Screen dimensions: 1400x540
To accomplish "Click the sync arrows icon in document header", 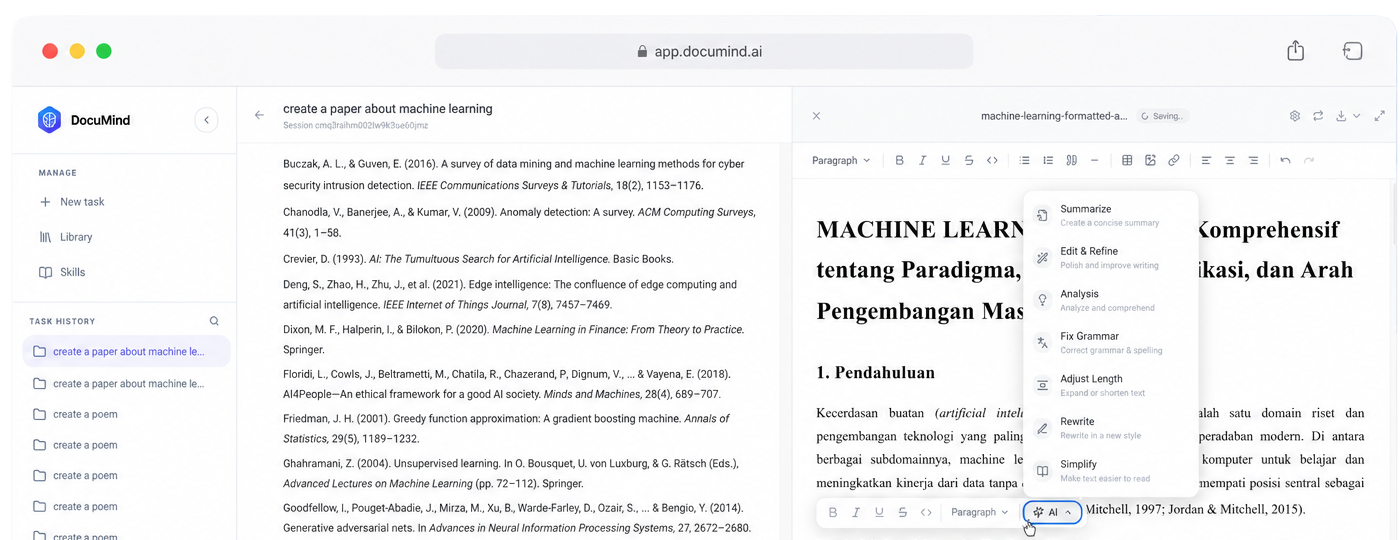I will coord(1318,116).
